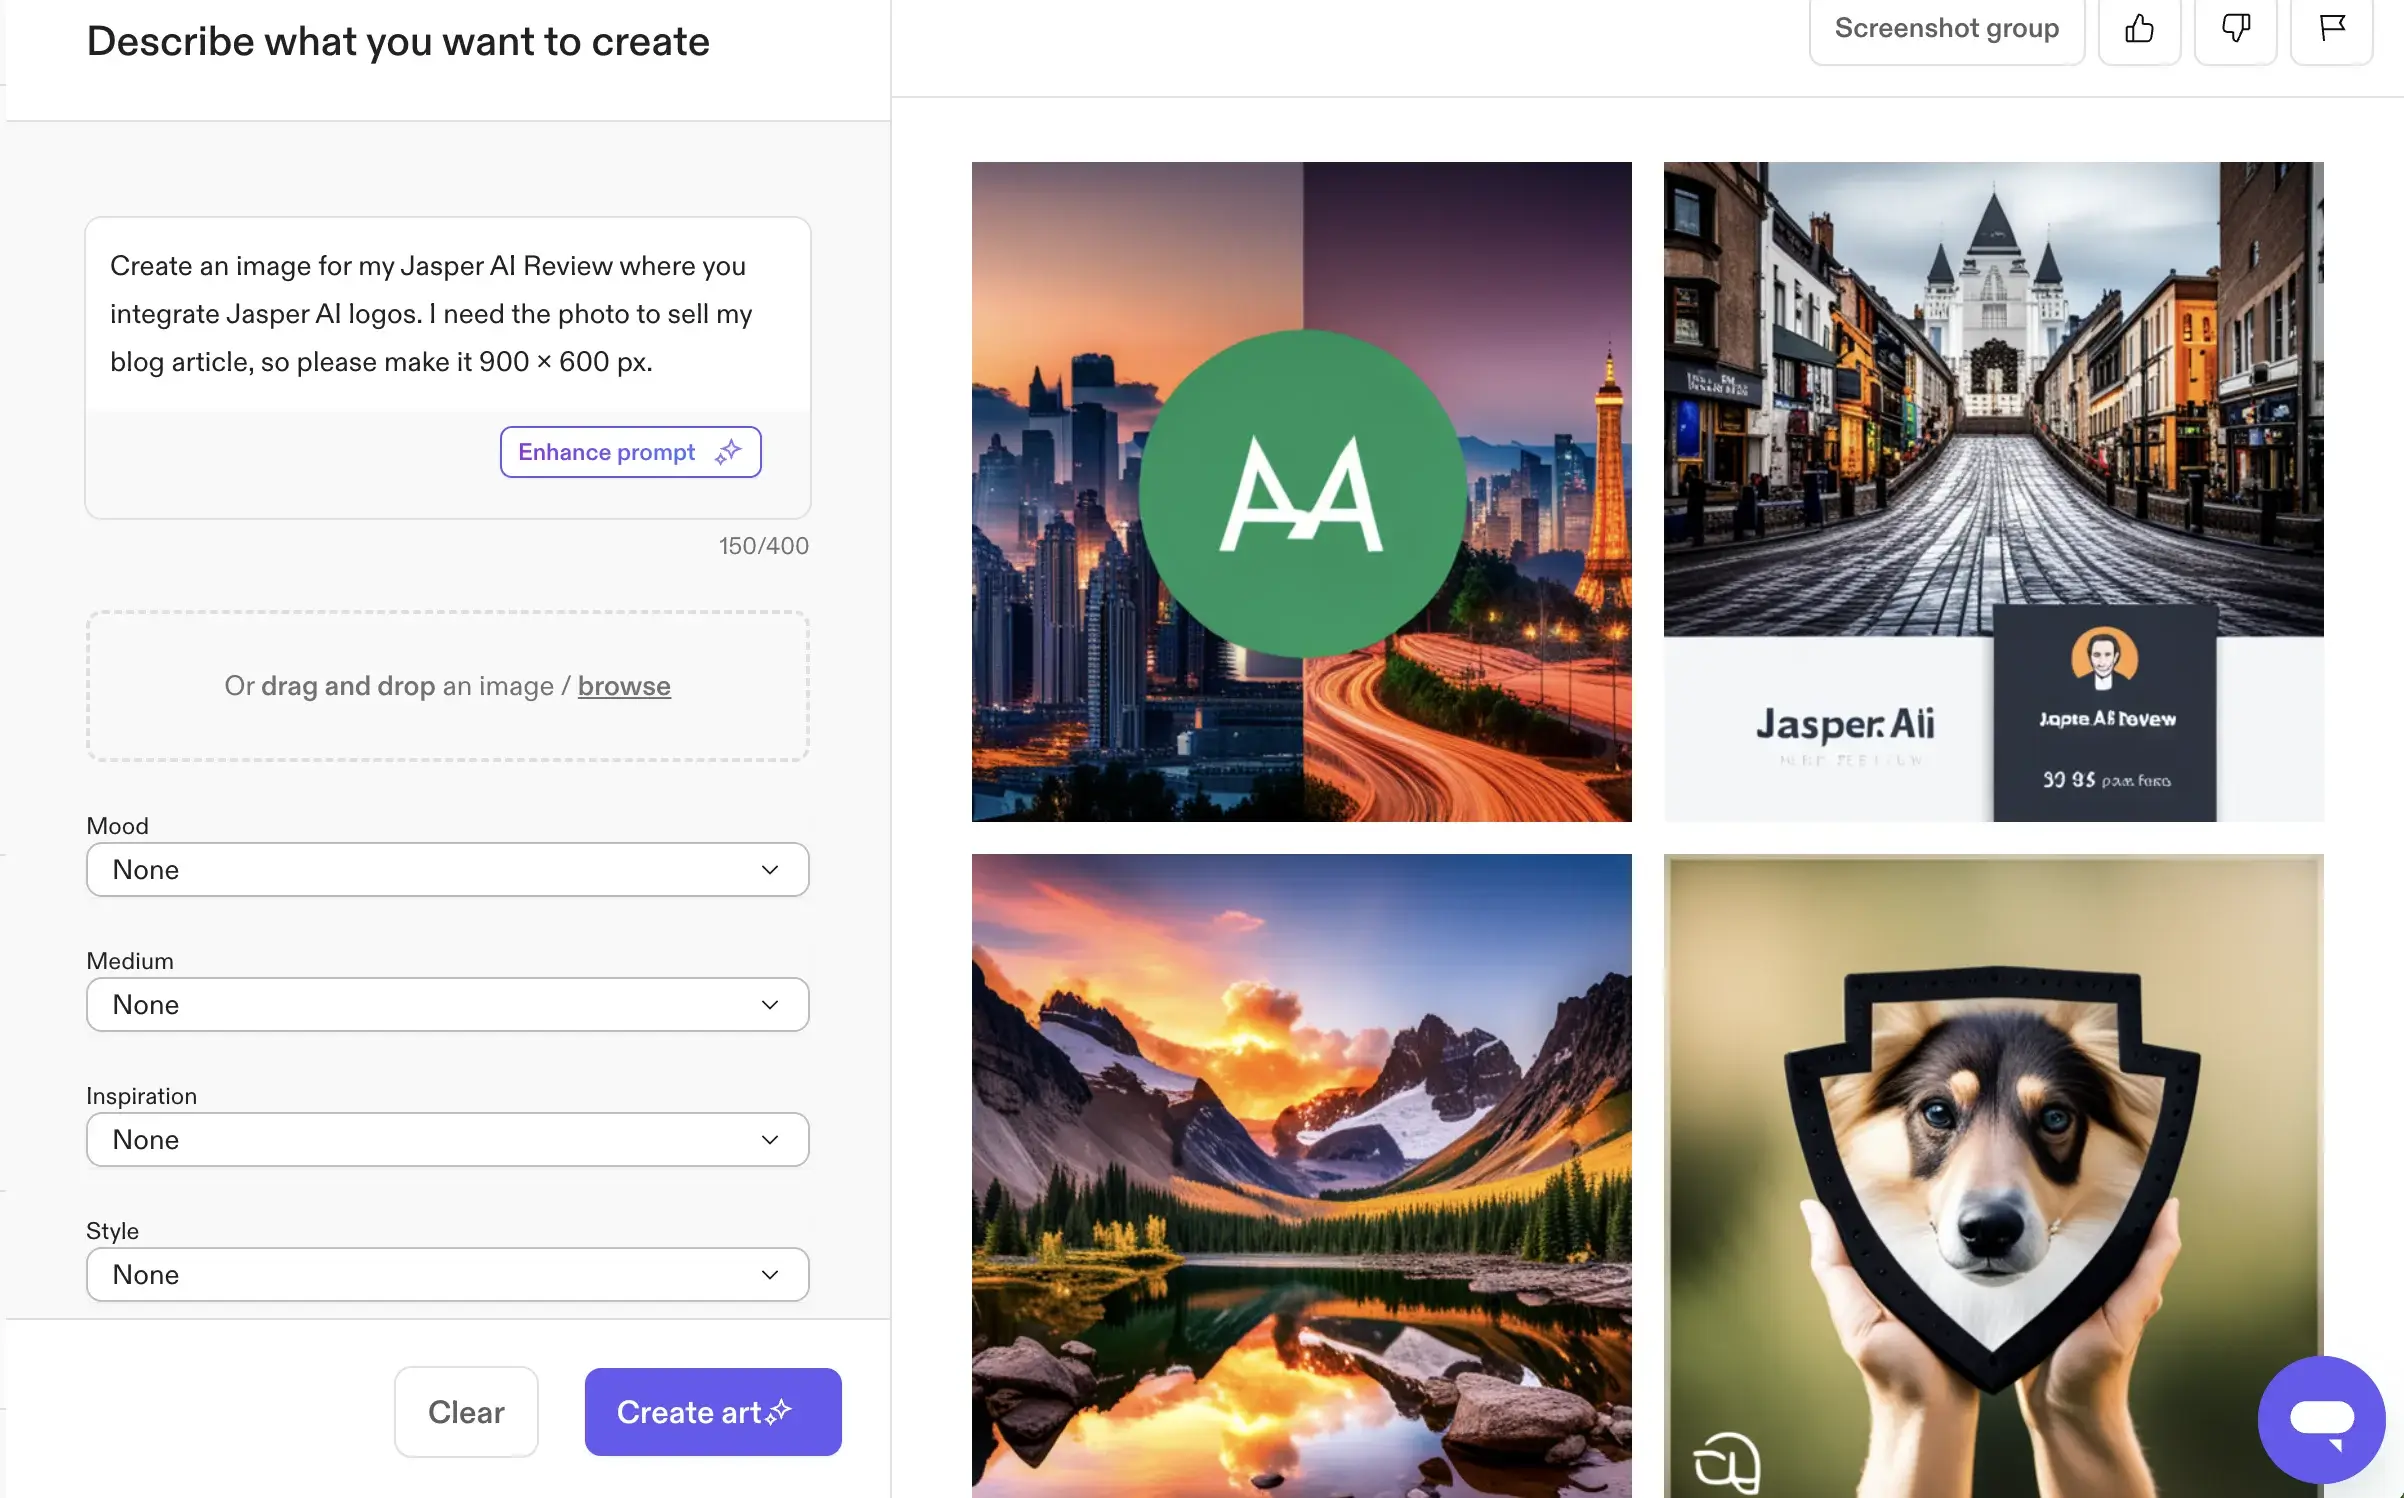This screenshot has width=2404, height=1498.
Task: Click the Enhance prompt sparkle icon
Action: point(727,450)
